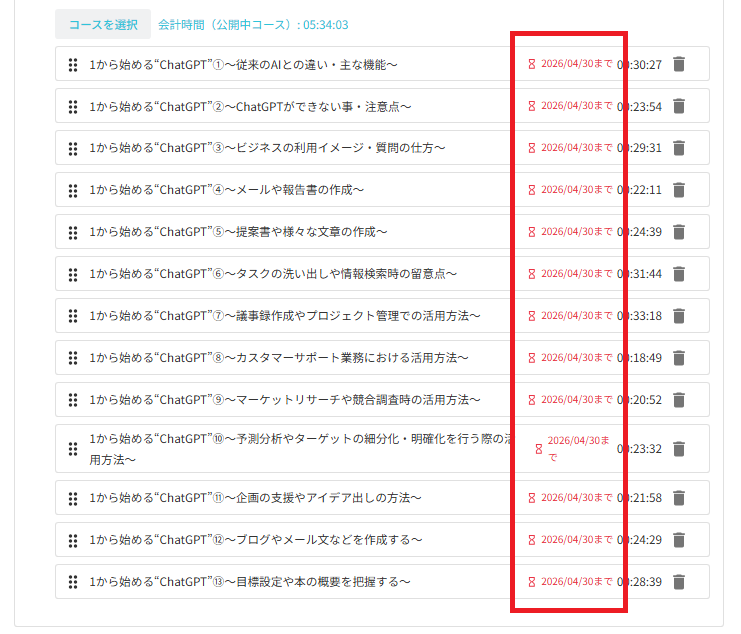
Task: Delete the ChatGPT④ course row
Action: [x=679, y=190]
